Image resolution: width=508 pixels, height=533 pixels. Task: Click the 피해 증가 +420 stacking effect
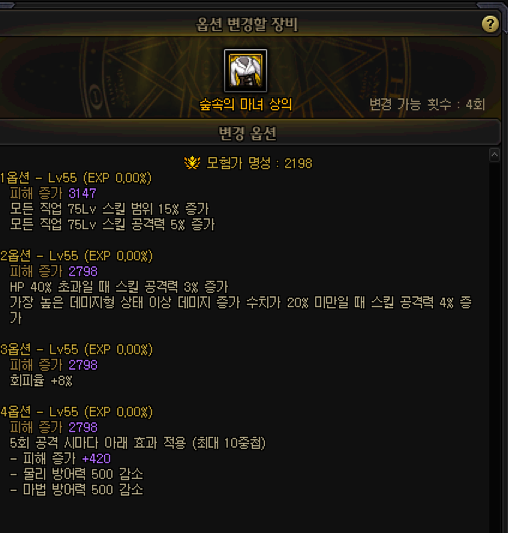pyautogui.click(x=61, y=459)
